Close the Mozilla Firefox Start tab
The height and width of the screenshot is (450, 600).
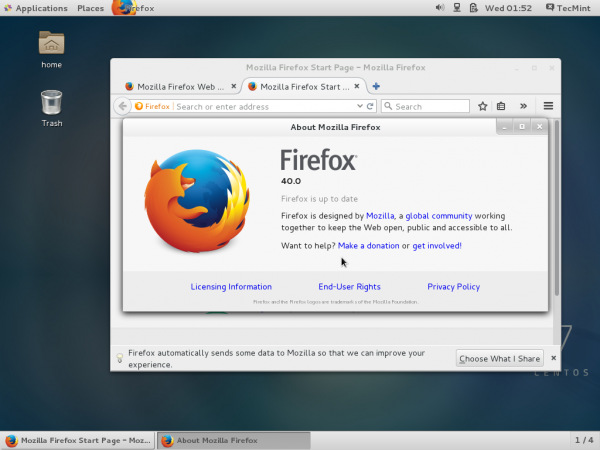point(357,86)
